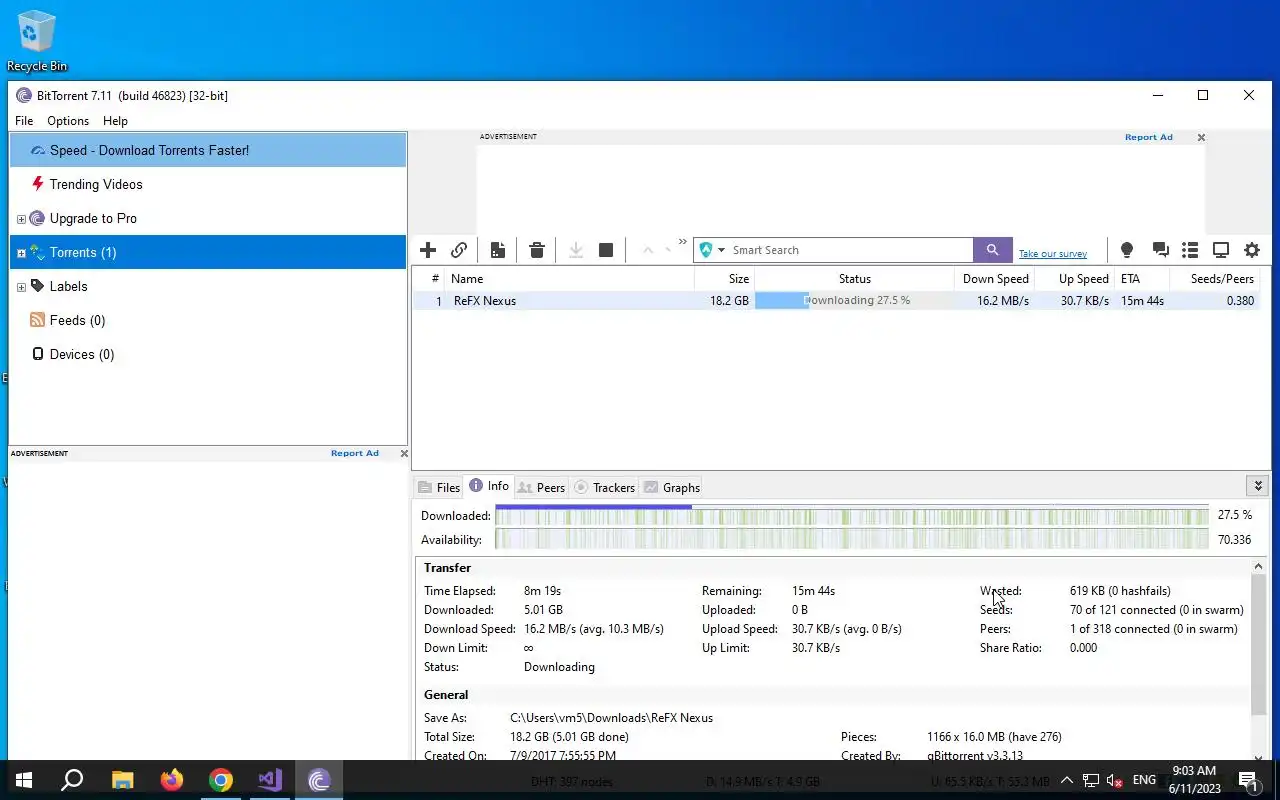The image size is (1280, 800).
Task: Switch to the Graphs tab
Action: [672, 487]
